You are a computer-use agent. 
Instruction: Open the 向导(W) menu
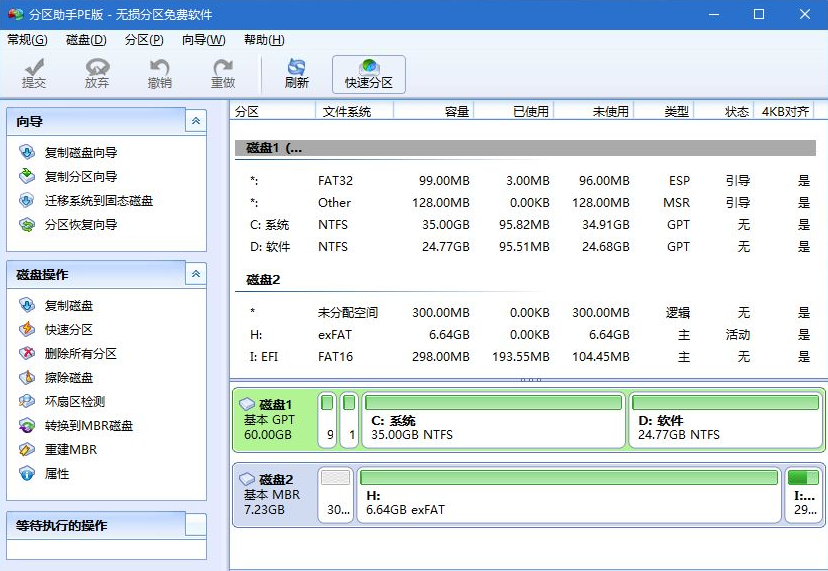coord(204,40)
